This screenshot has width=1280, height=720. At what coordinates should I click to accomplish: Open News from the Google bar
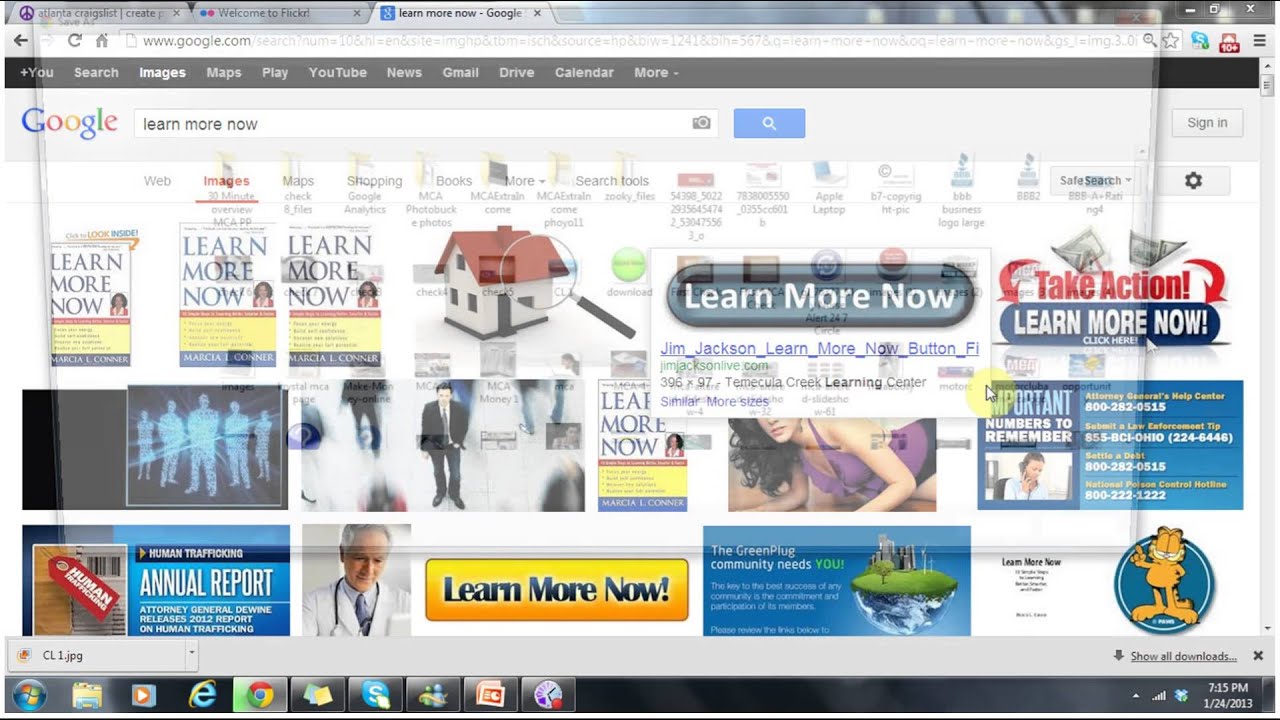404,72
